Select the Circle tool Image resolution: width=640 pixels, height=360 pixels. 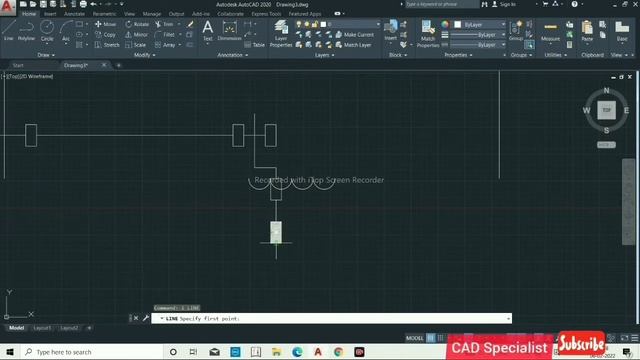point(47,31)
